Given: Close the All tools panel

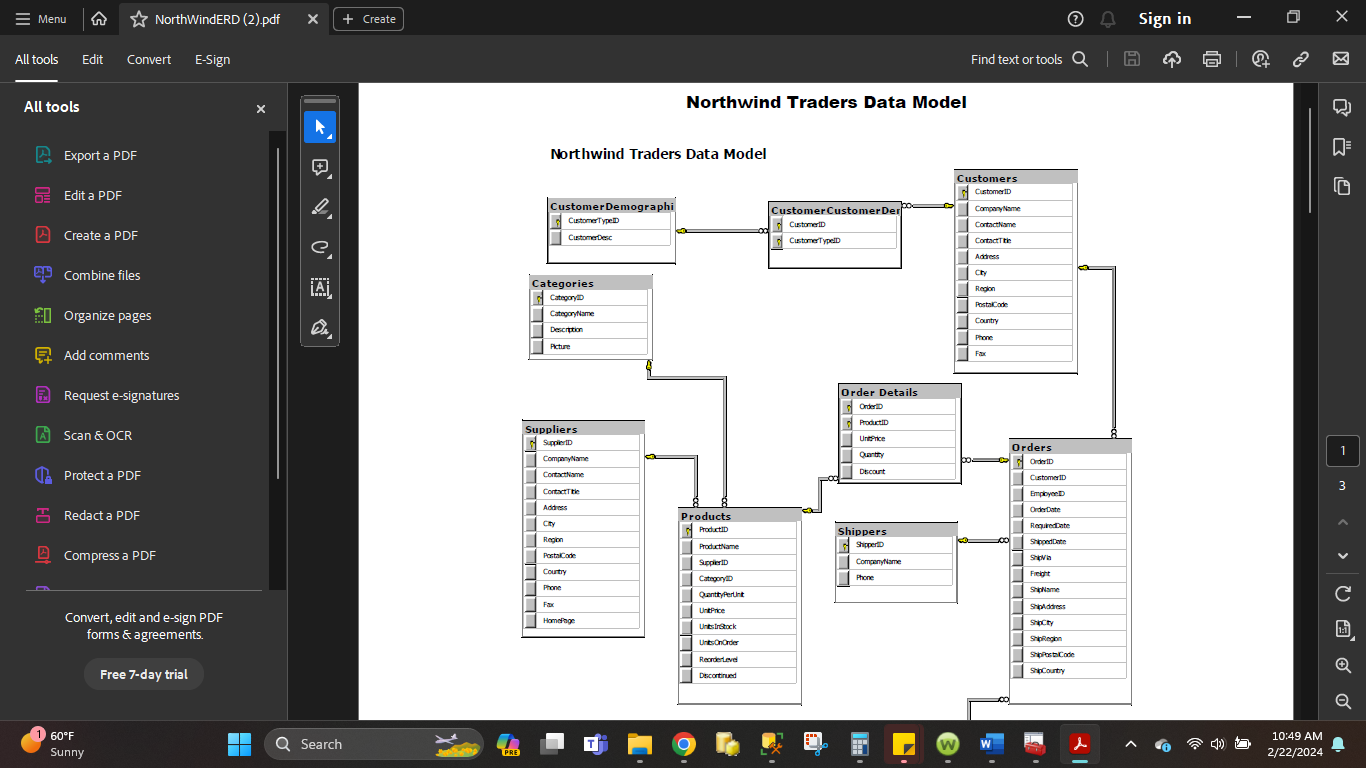Looking at the screenshot, I should click(x=261, y=108).
